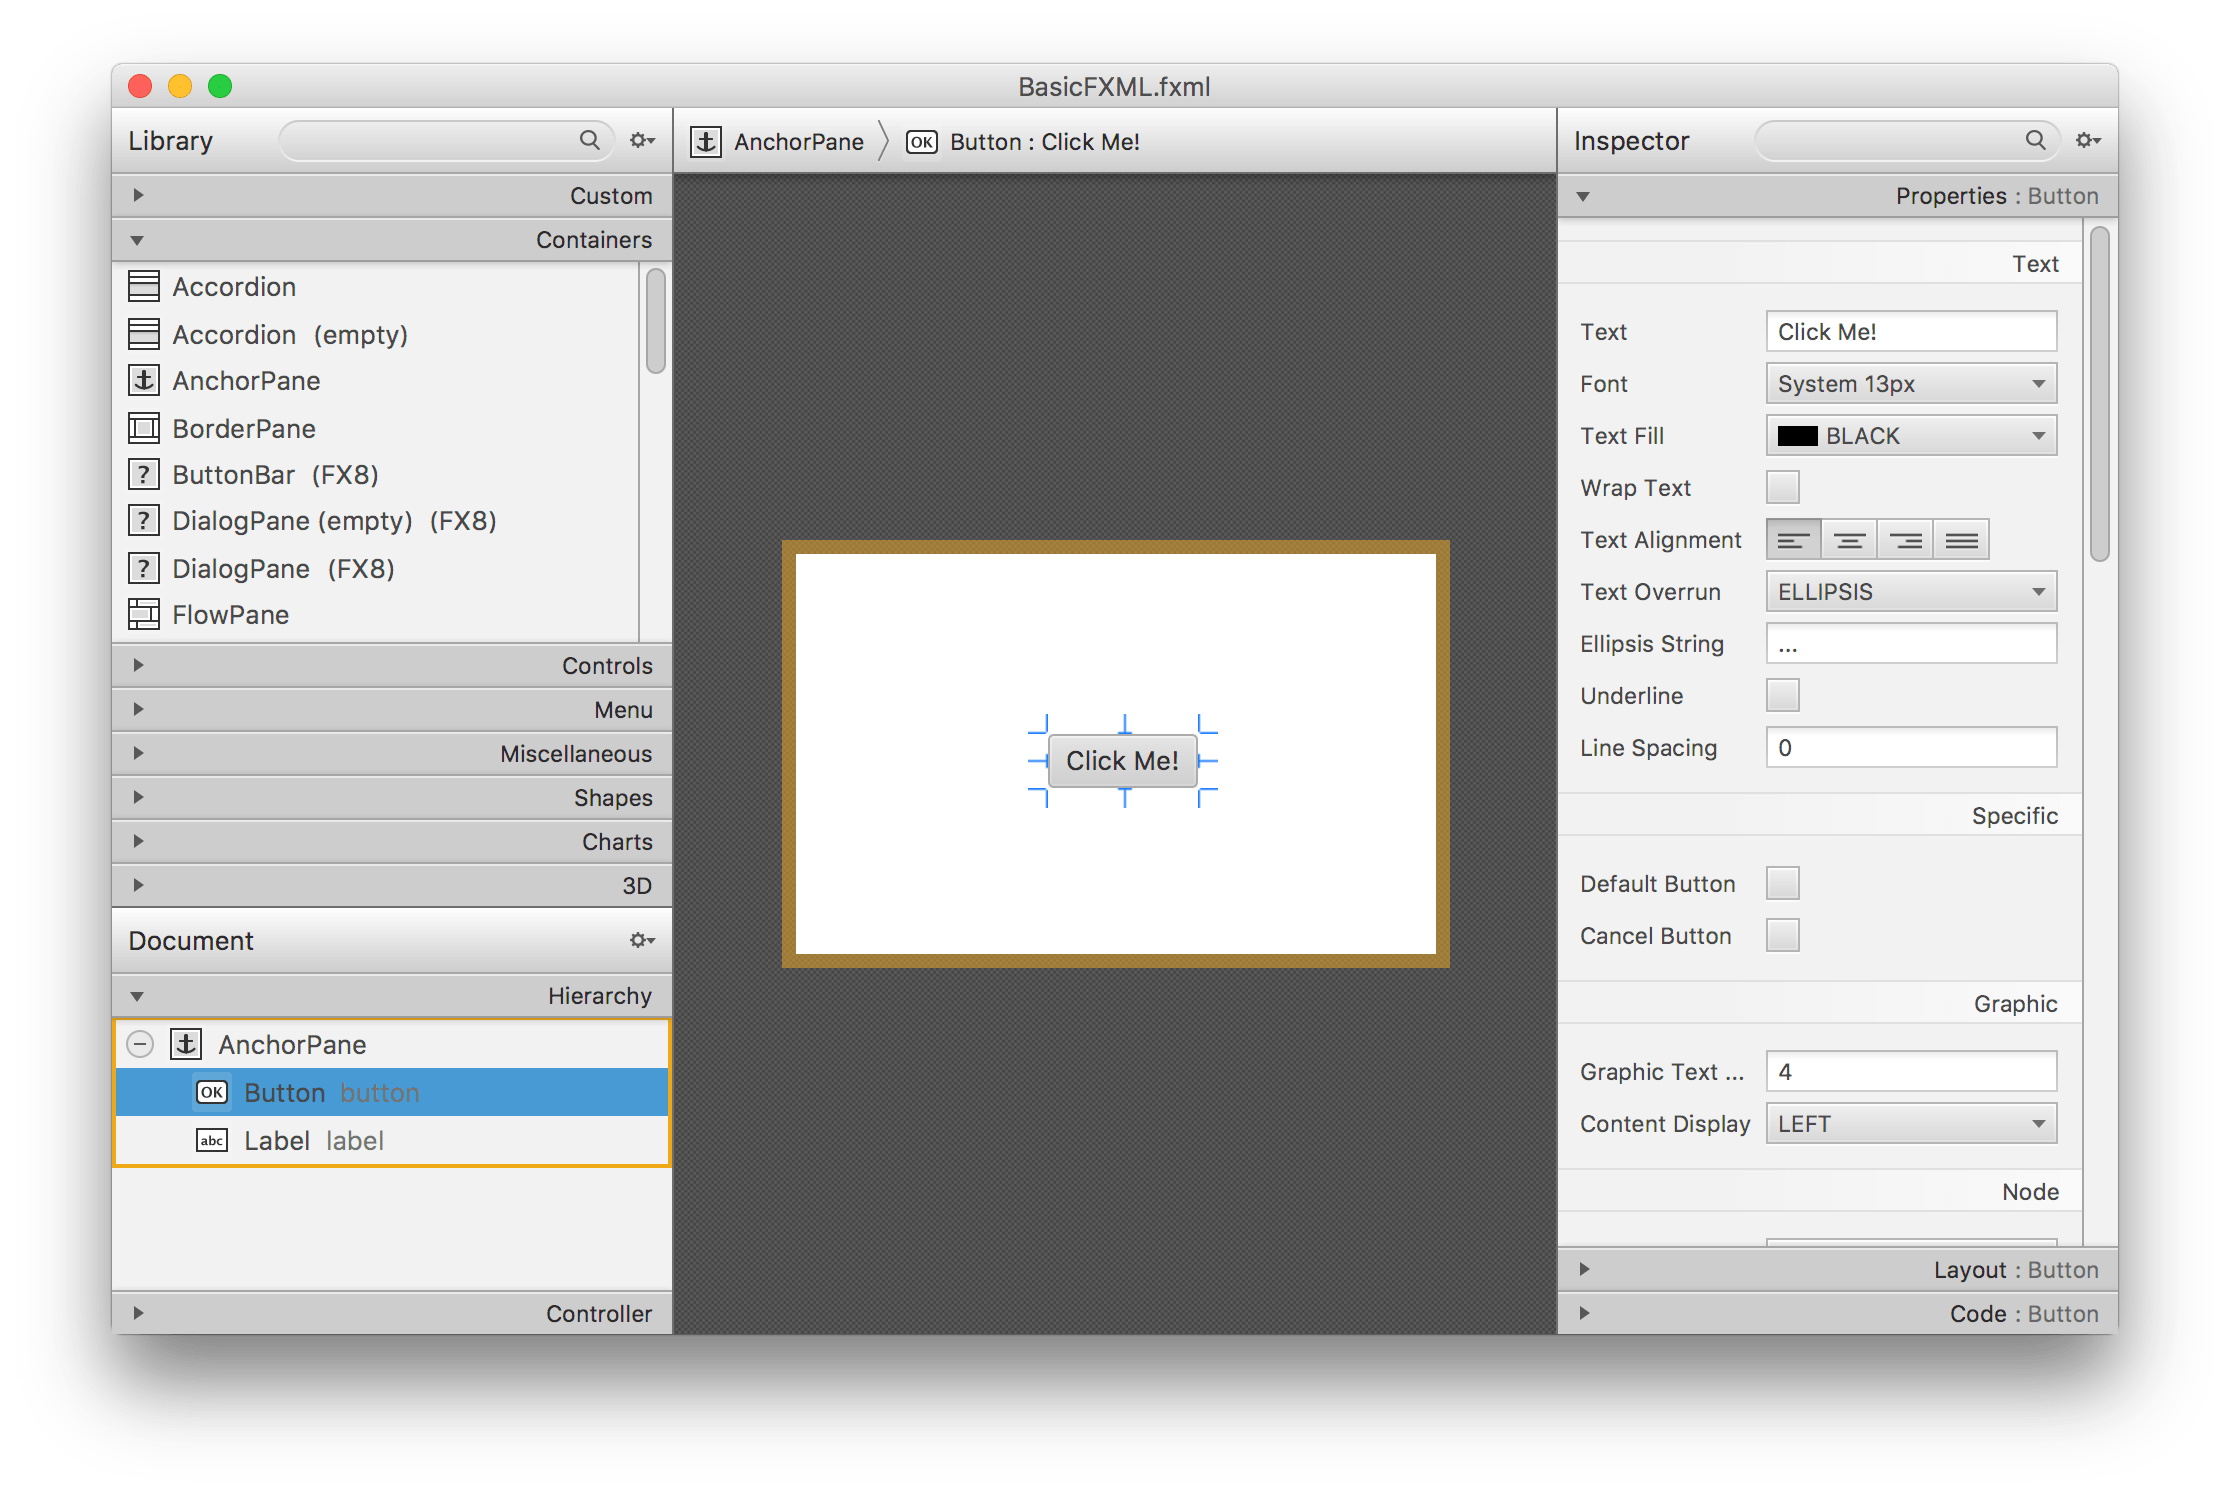Enable the Wrap Text checkbox

[1782, 488]
